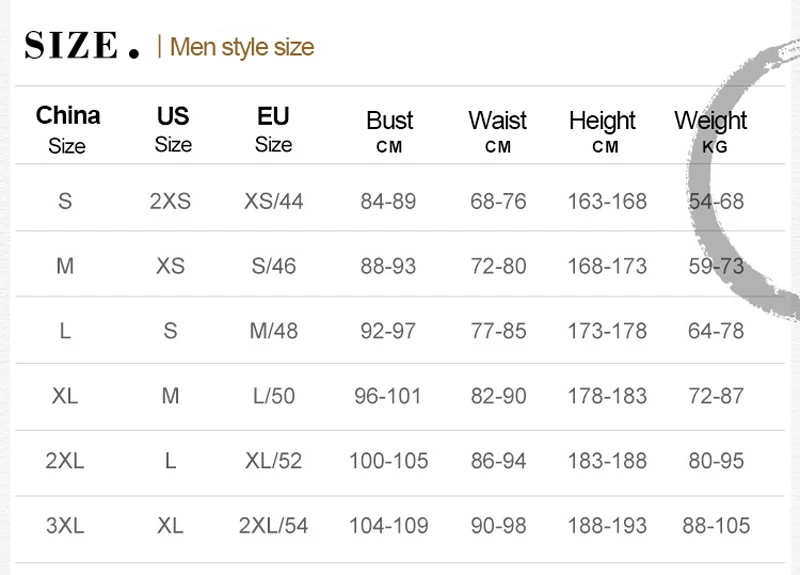Image resolution: width=800 pixels, height=575 pixels.
Task: Click the Weight KG column header
Action: 711,132
